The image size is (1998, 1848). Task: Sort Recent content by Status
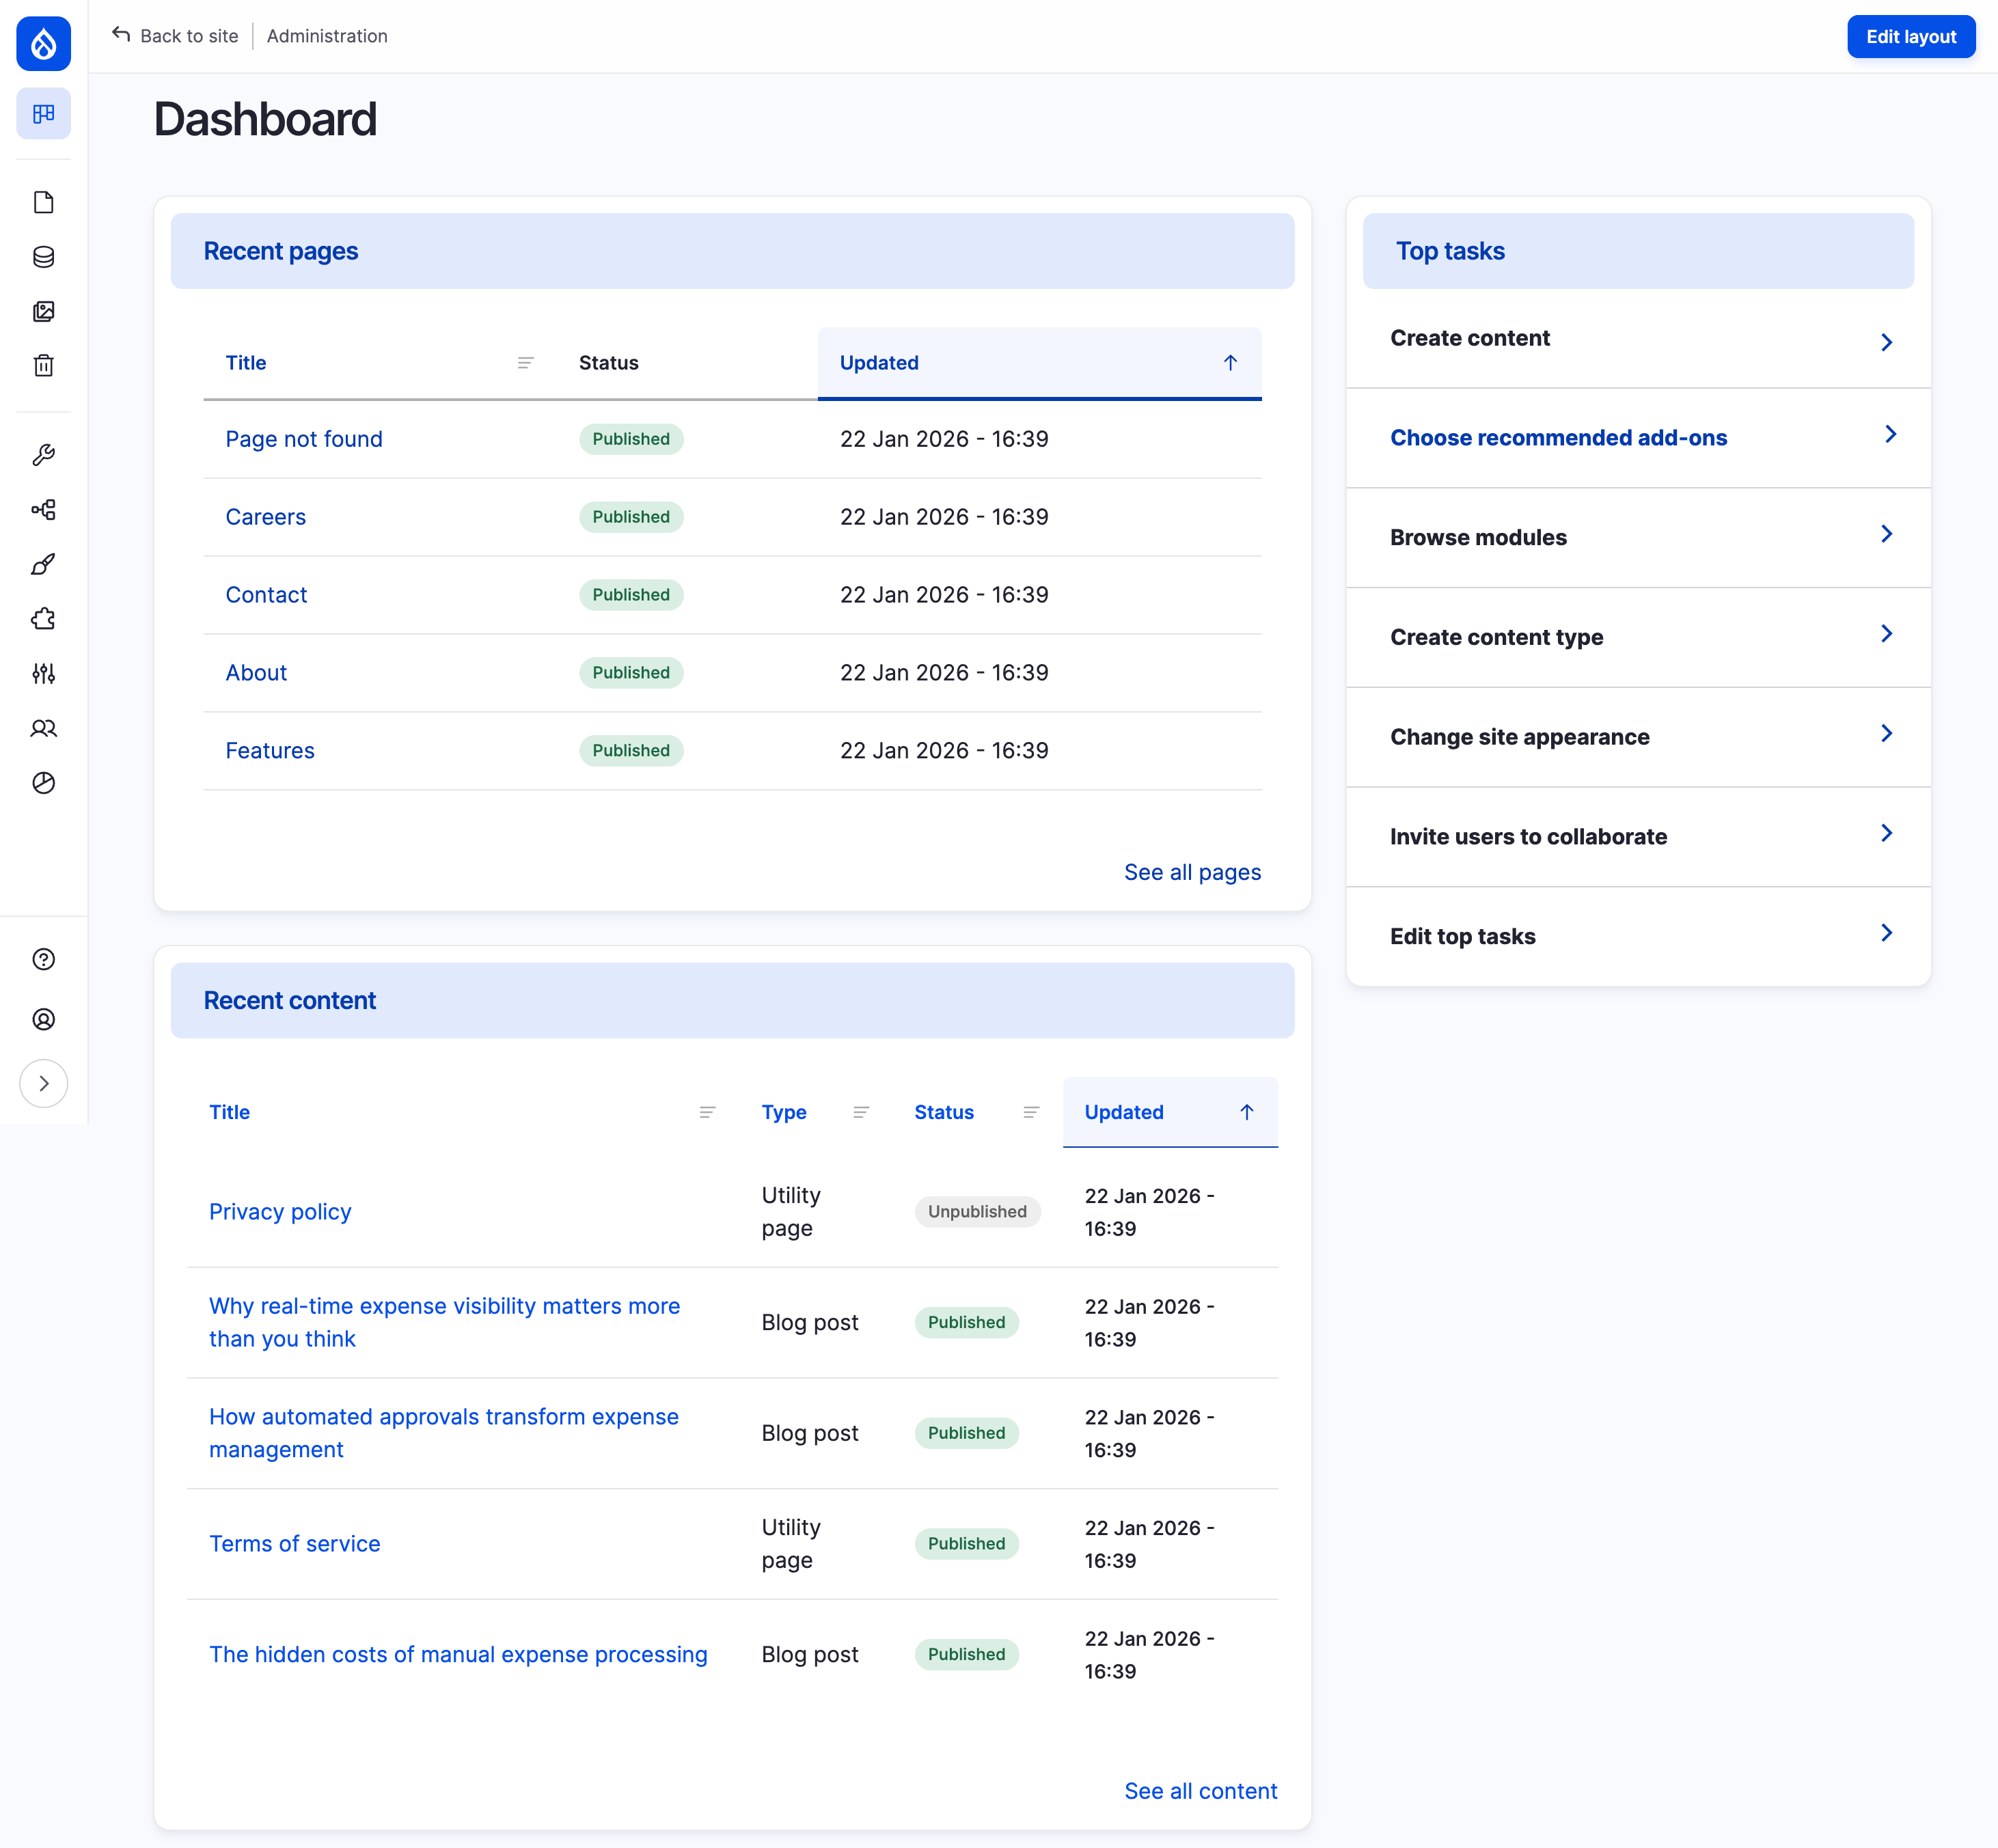[x=944, y=1112]
